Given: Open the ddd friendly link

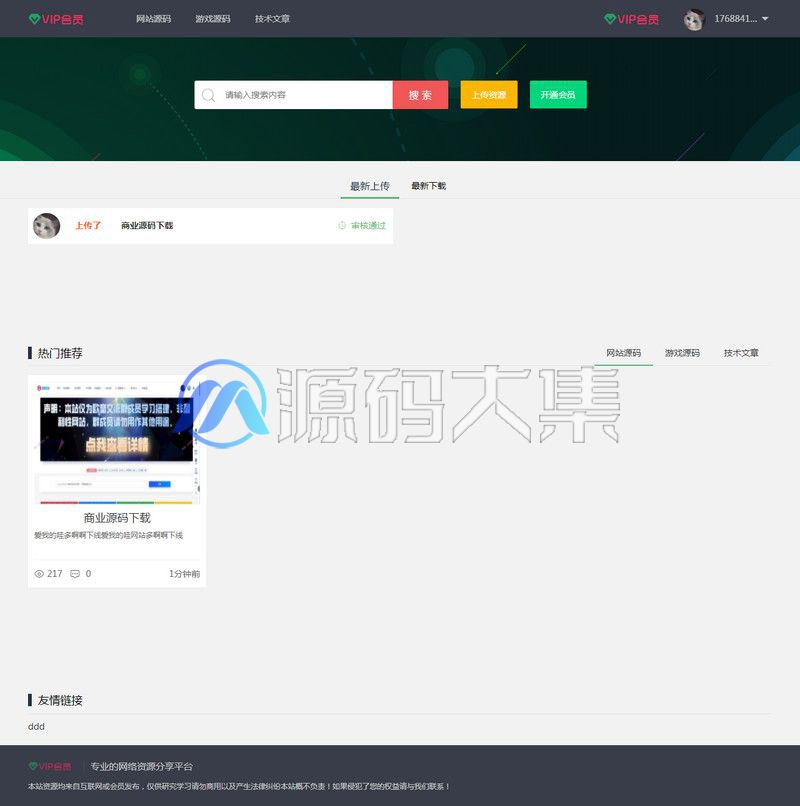Looking at the screenshot, I should [x=37, y=726].
